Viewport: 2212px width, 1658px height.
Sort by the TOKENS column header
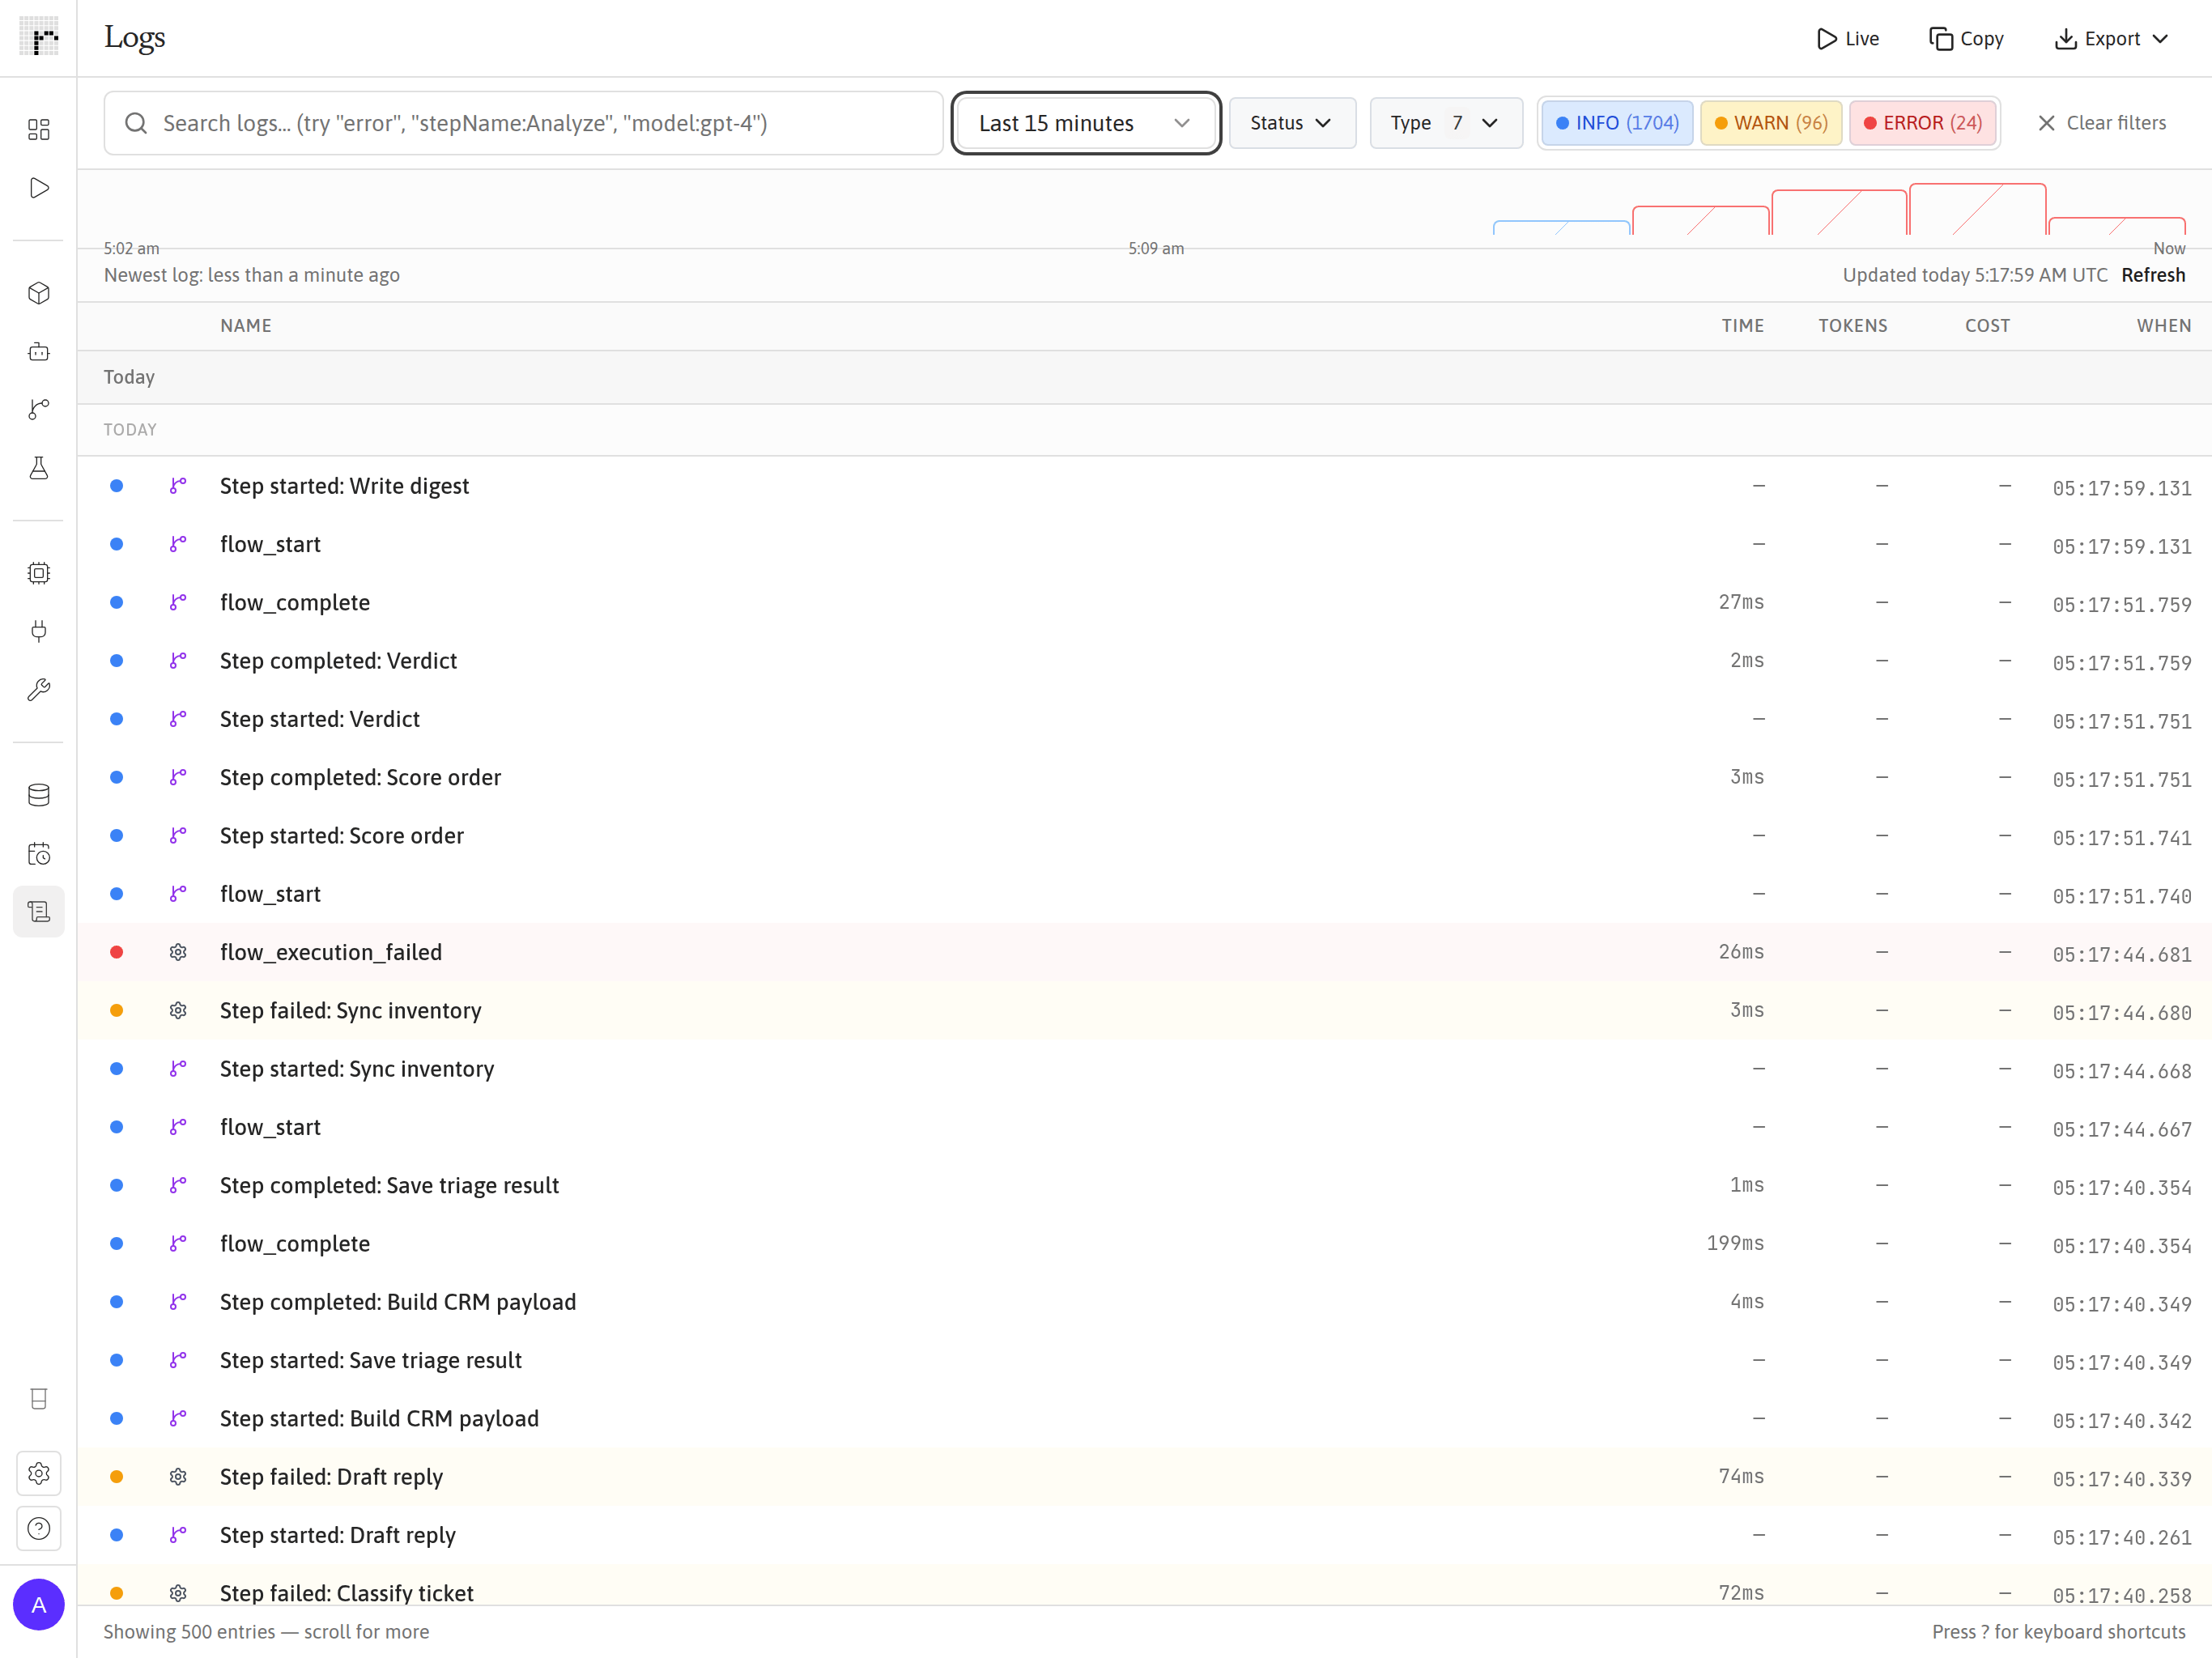pos(1852,326)
